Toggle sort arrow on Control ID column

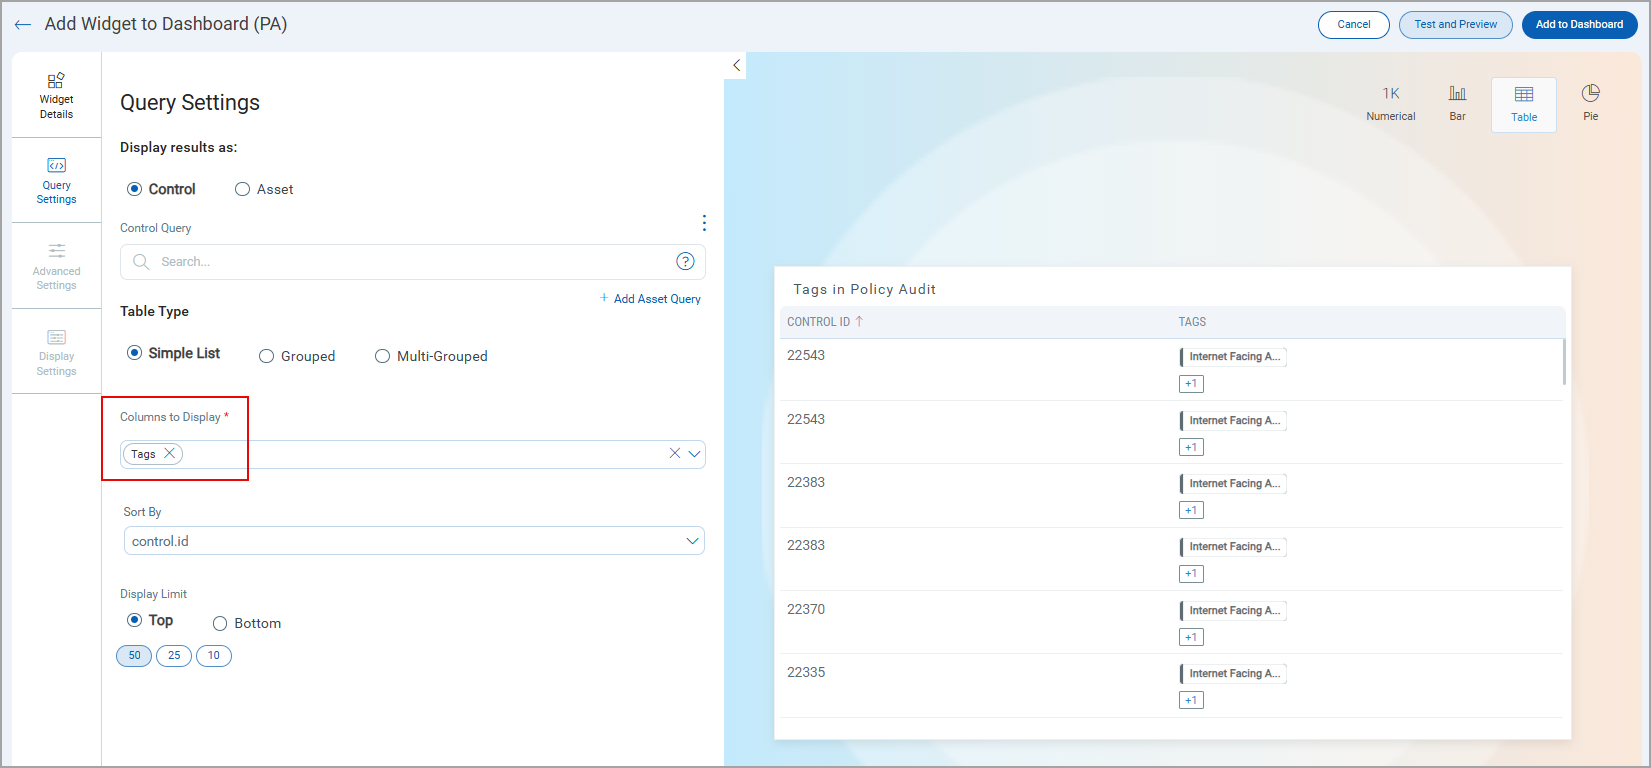[859, 321]
